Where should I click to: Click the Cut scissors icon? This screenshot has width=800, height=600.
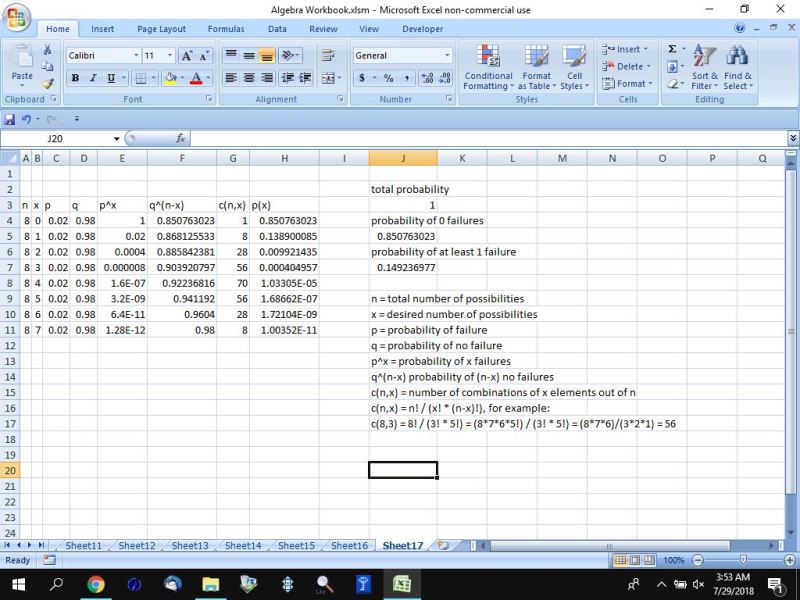(x=47, y=49)
